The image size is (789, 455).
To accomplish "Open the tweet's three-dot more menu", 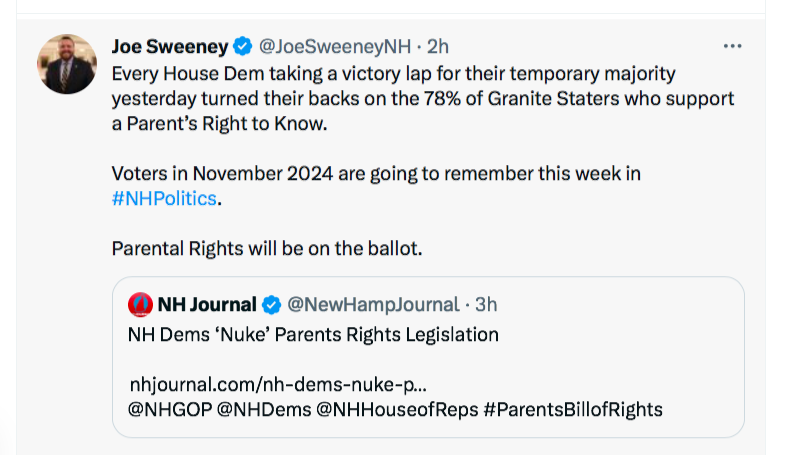I will click(732, 46).
